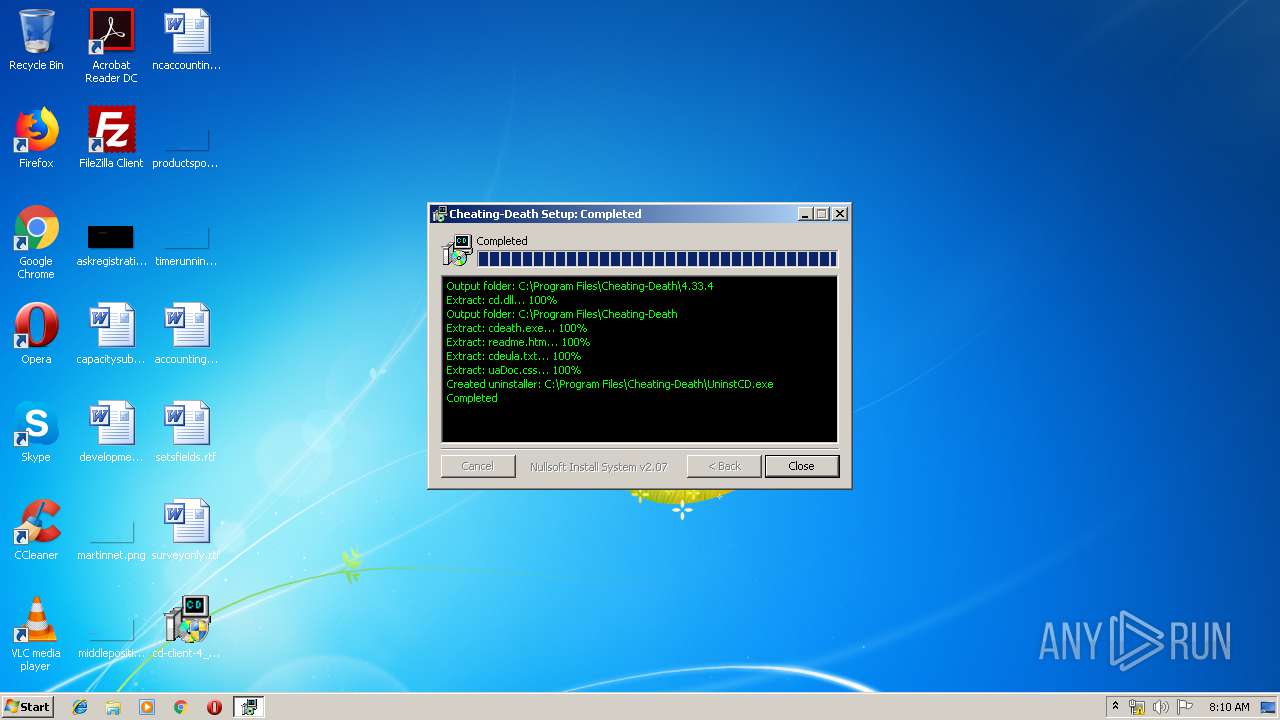The width and height of the screenshot is (1280, 720).
Task: Open CCleaner desktop shortcut
Action: click(36, 530)
